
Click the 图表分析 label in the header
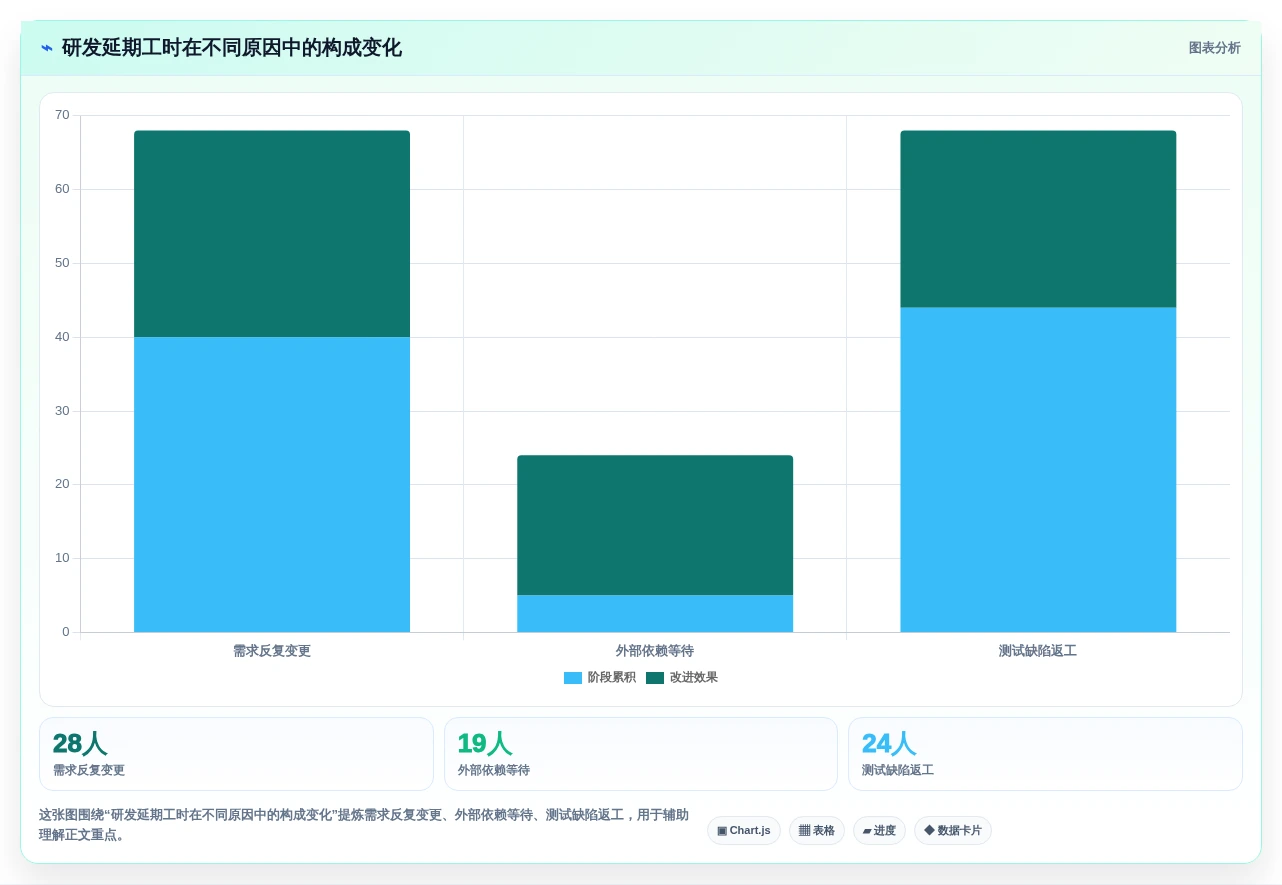(1214, 48)
